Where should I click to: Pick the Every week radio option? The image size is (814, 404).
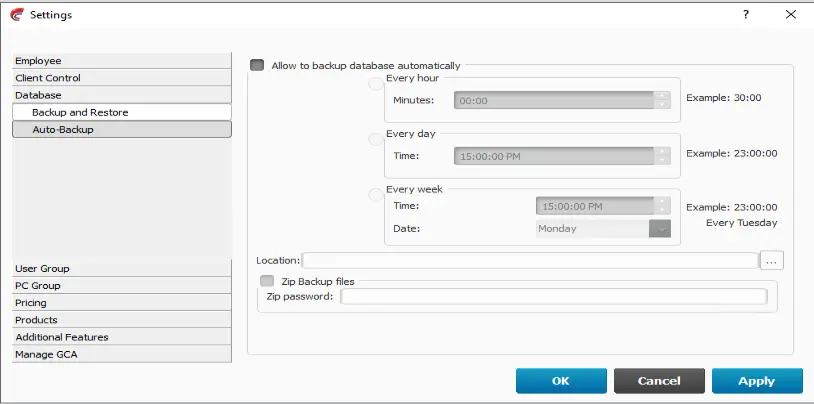376,195
